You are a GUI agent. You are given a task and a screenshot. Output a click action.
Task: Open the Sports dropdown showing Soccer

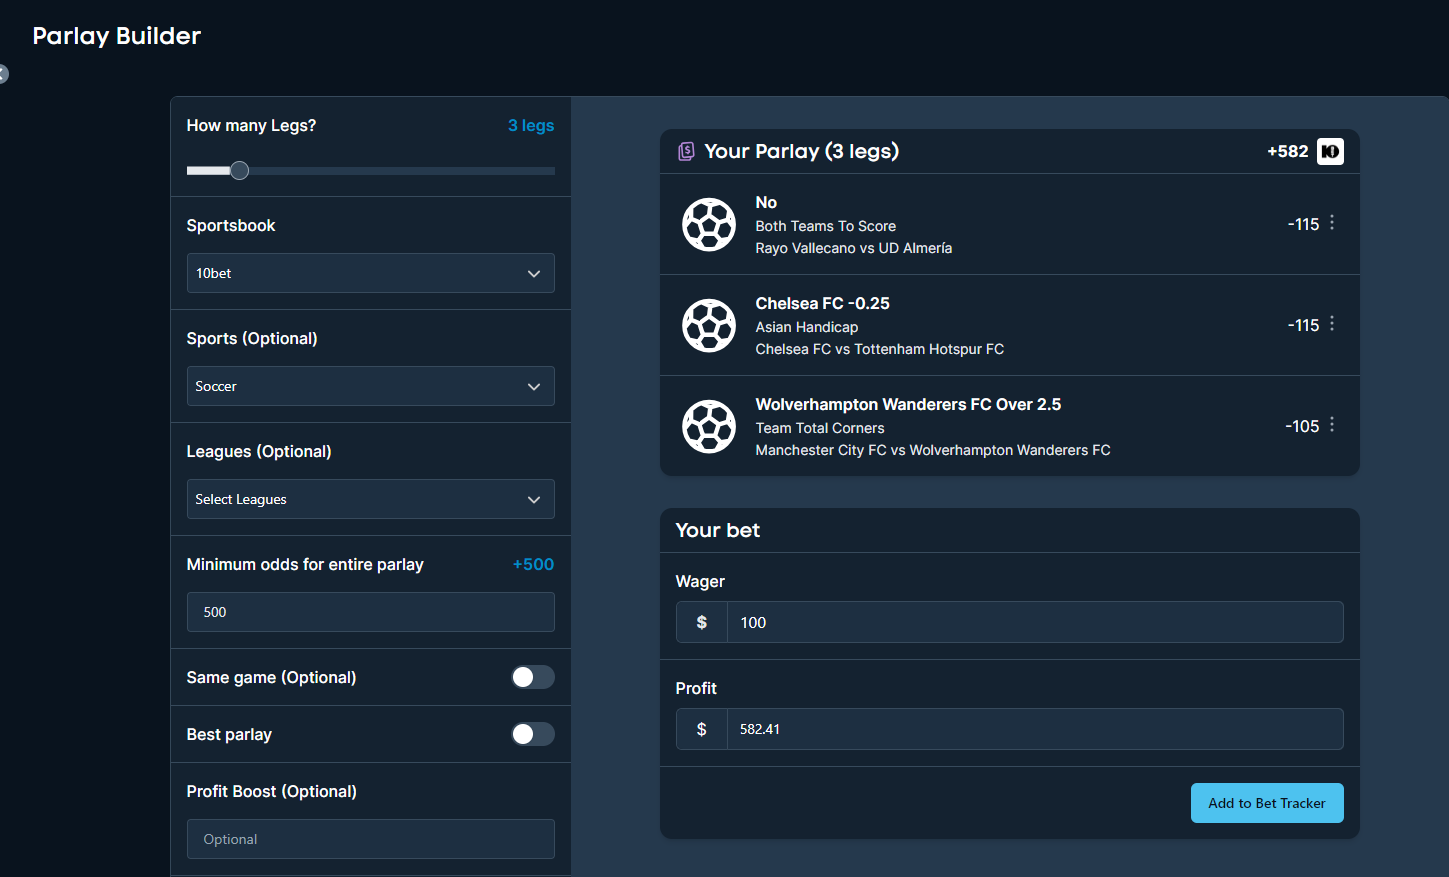[371, 386]
